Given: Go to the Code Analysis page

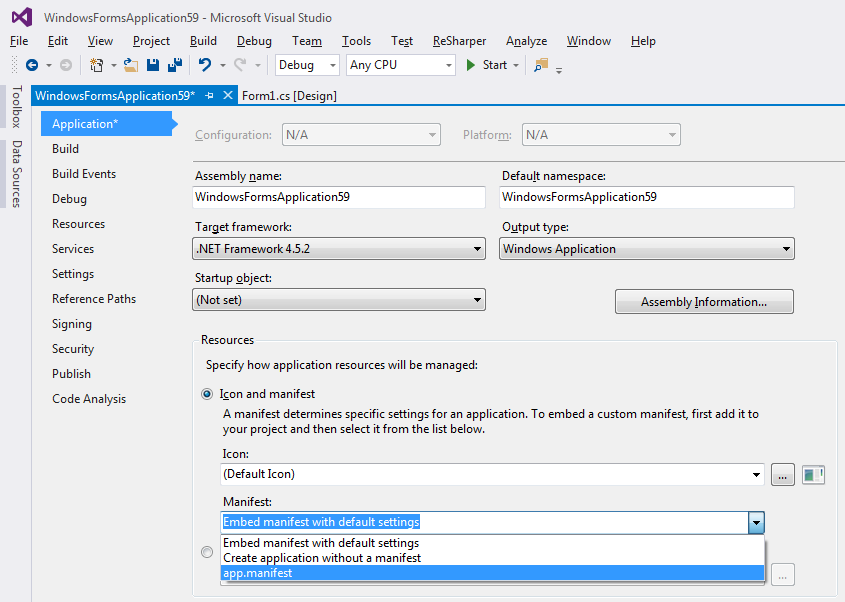Looking at the screenshot, I should pyautogui.click(x=89, y=399).
